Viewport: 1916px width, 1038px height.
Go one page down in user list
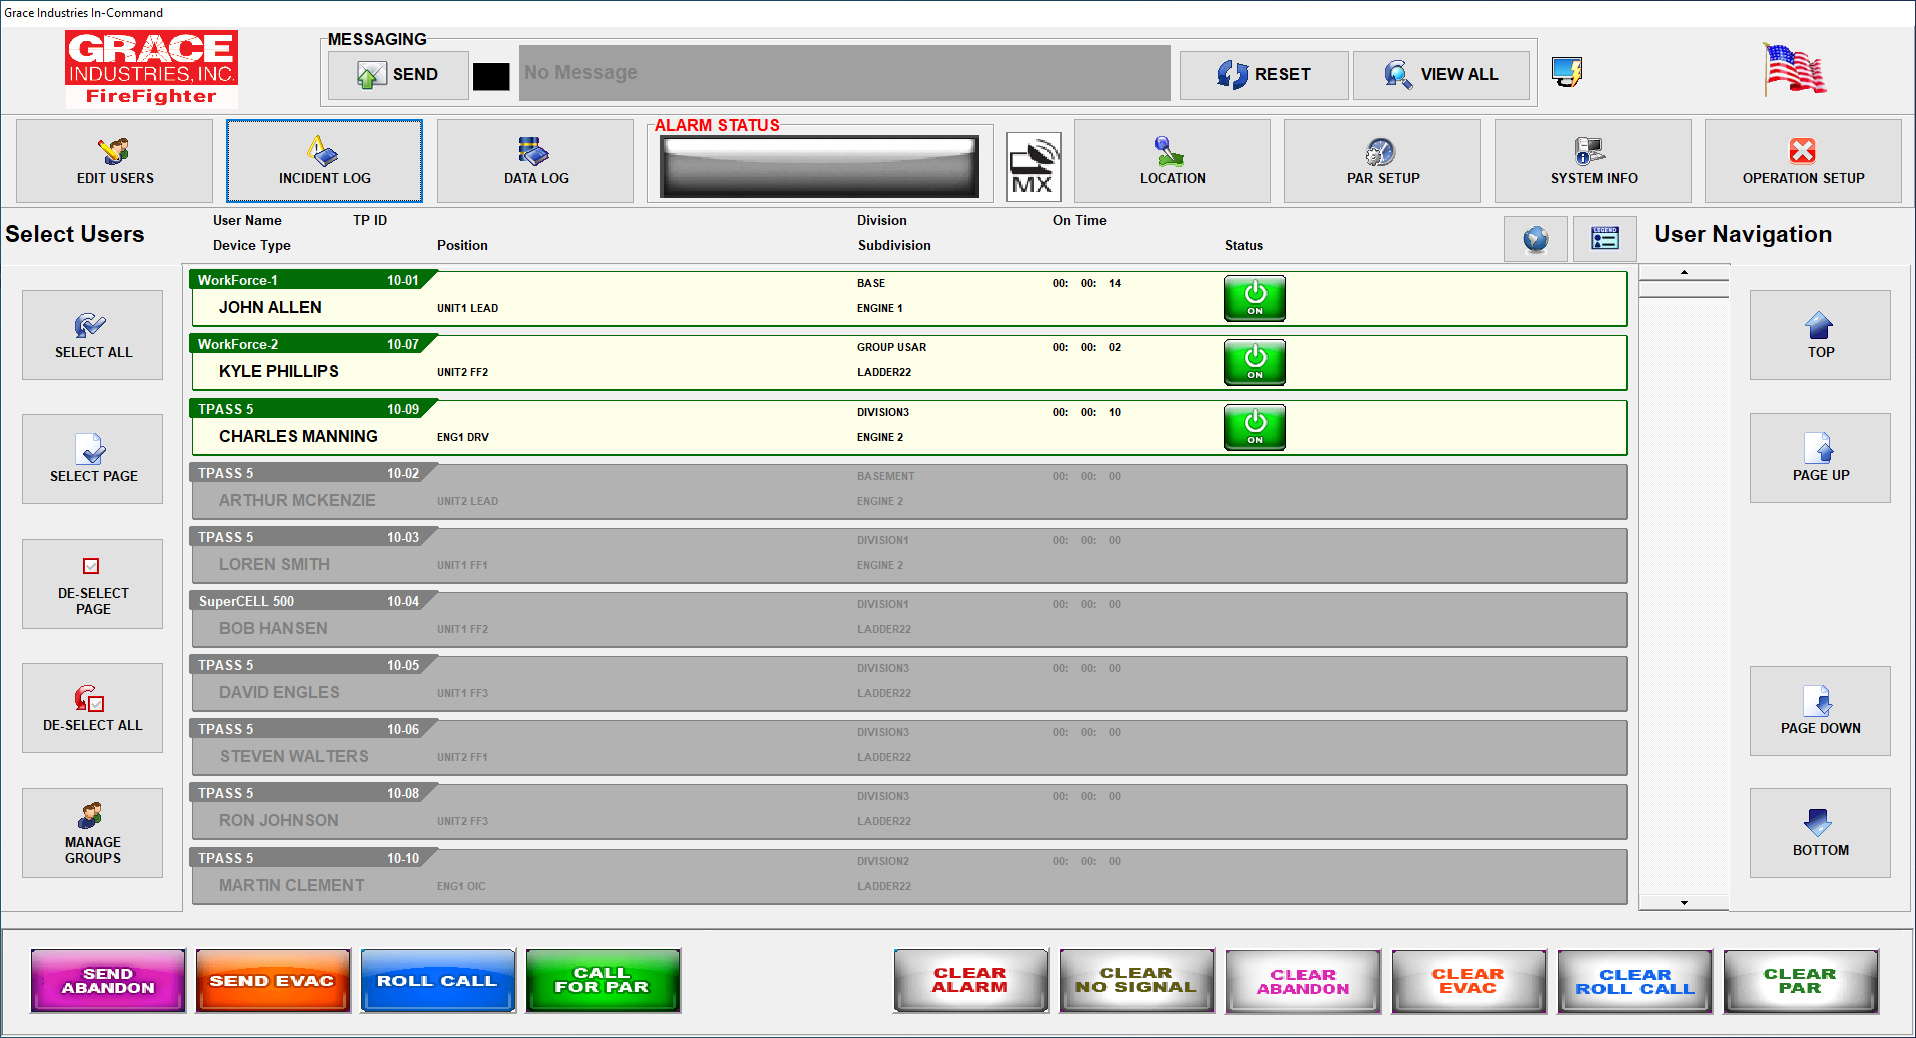[x=1820, y=711]
